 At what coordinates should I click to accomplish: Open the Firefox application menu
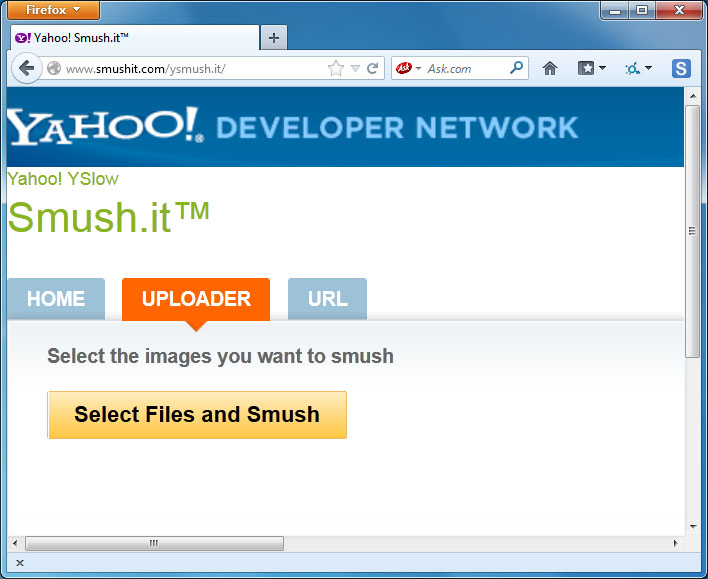tap(53, 9)
